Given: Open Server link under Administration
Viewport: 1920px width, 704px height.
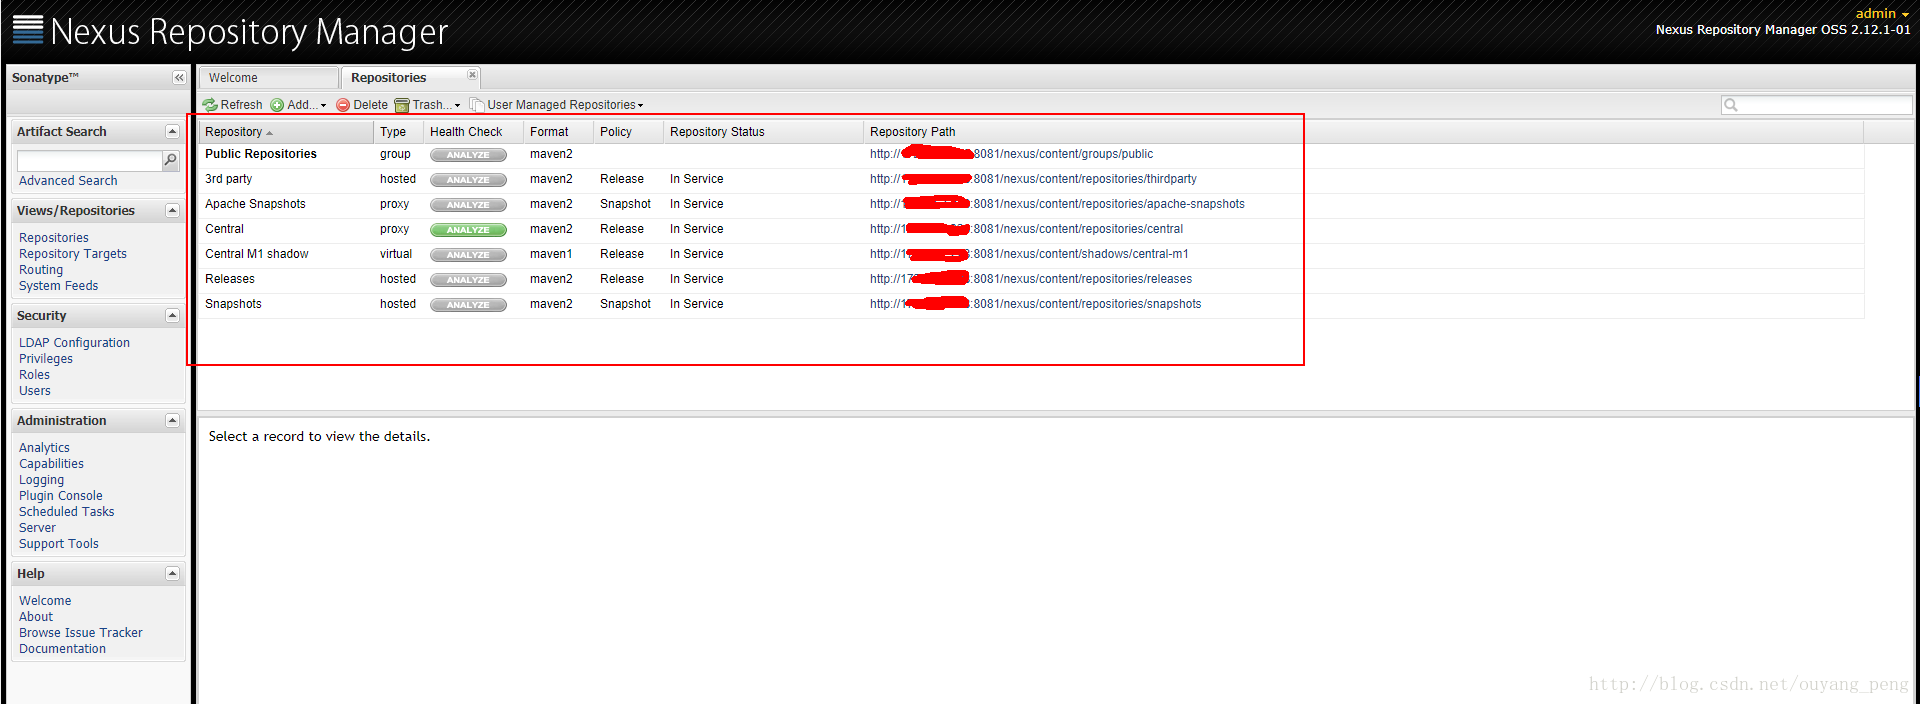Looking at the screenshot, I should (x=38, y=528).
